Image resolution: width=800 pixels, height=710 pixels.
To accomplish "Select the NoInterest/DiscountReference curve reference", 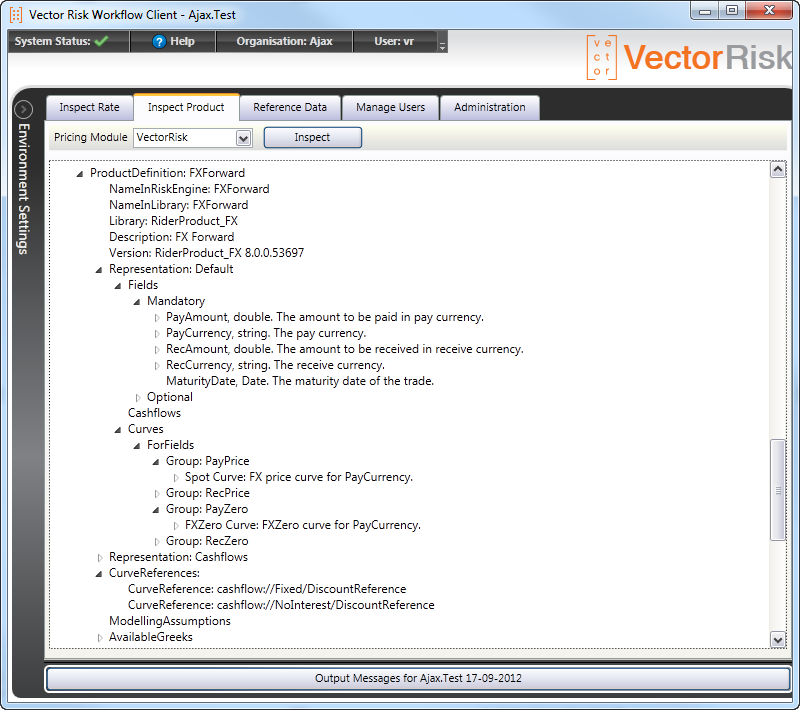I will [281, 605].
